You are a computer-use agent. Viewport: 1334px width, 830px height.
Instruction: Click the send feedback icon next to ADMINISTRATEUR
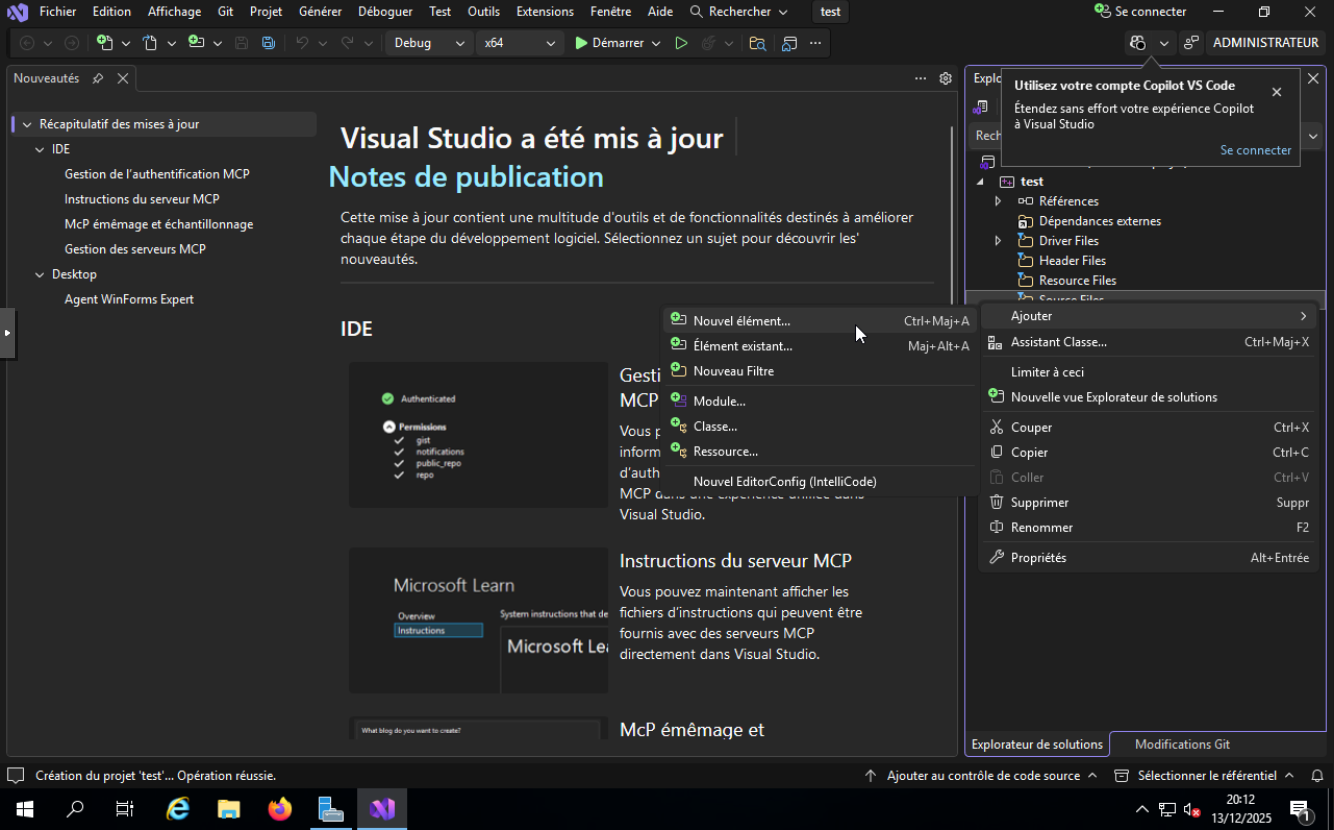[x=1190, y=43]
